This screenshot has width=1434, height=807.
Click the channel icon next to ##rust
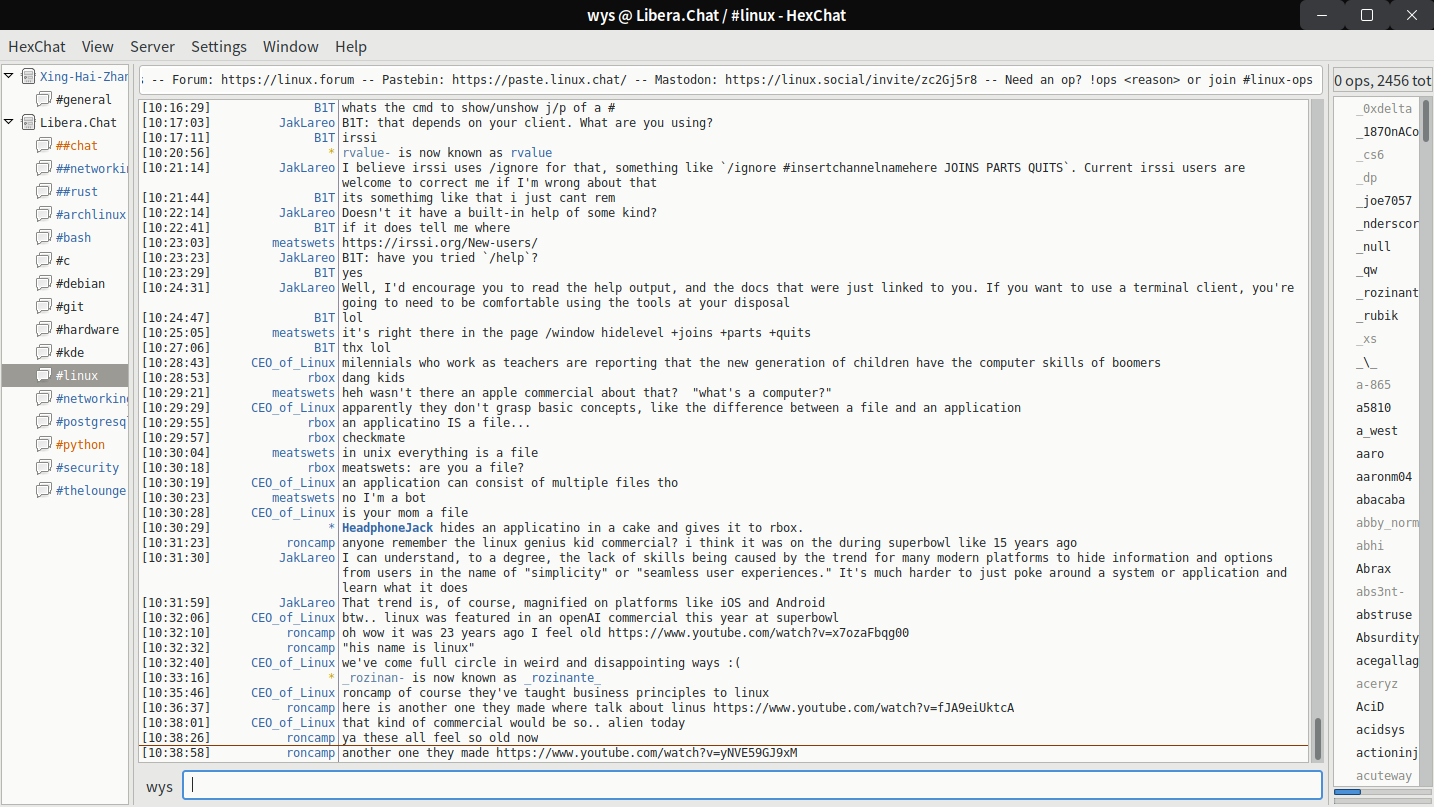(43, 192)
